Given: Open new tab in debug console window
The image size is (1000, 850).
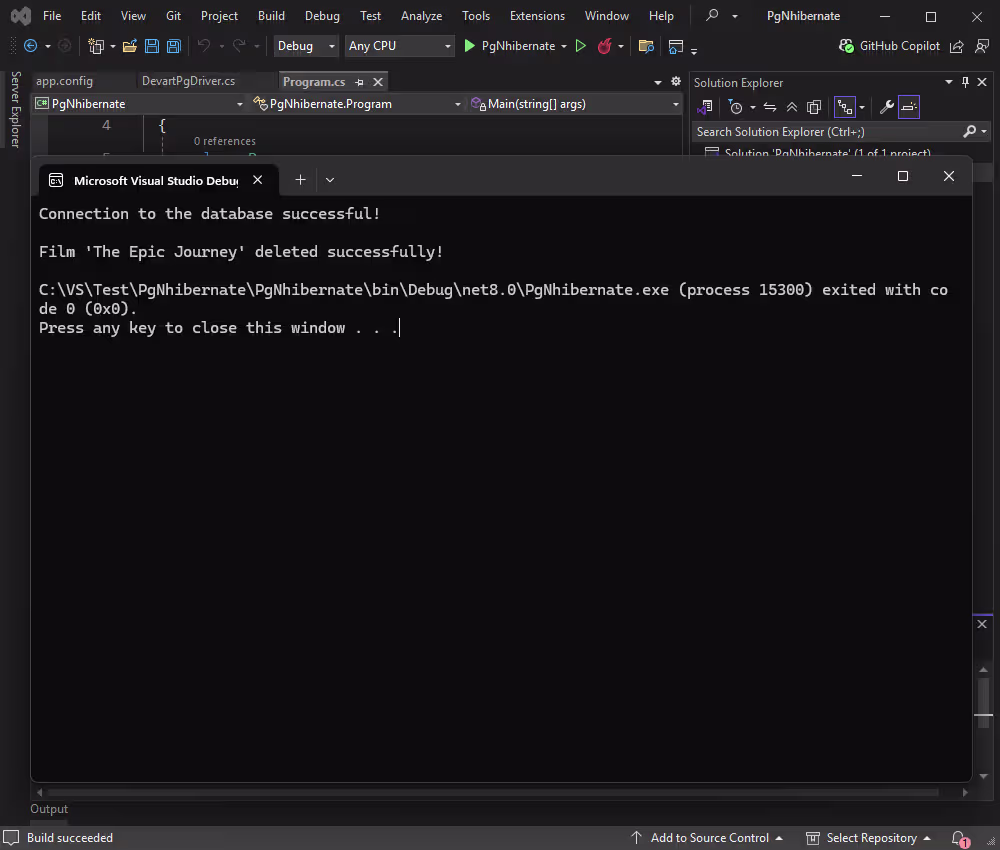Looking at the screenshot, I should point(300,180).
